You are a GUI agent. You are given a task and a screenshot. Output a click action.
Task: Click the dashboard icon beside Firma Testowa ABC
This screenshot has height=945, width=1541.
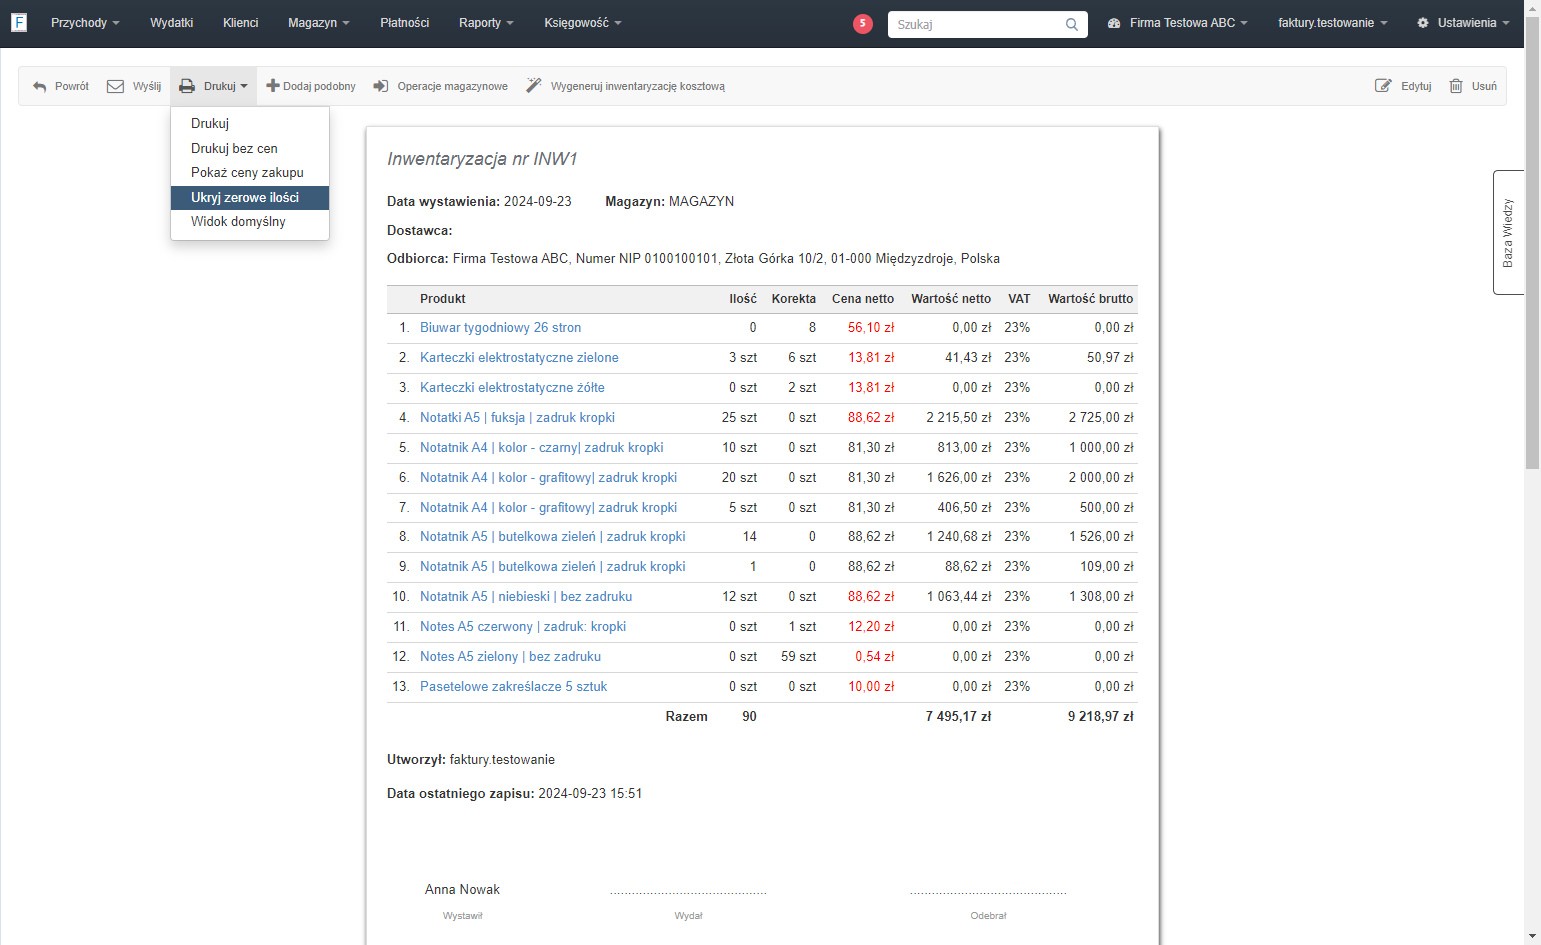(1114, 23)
